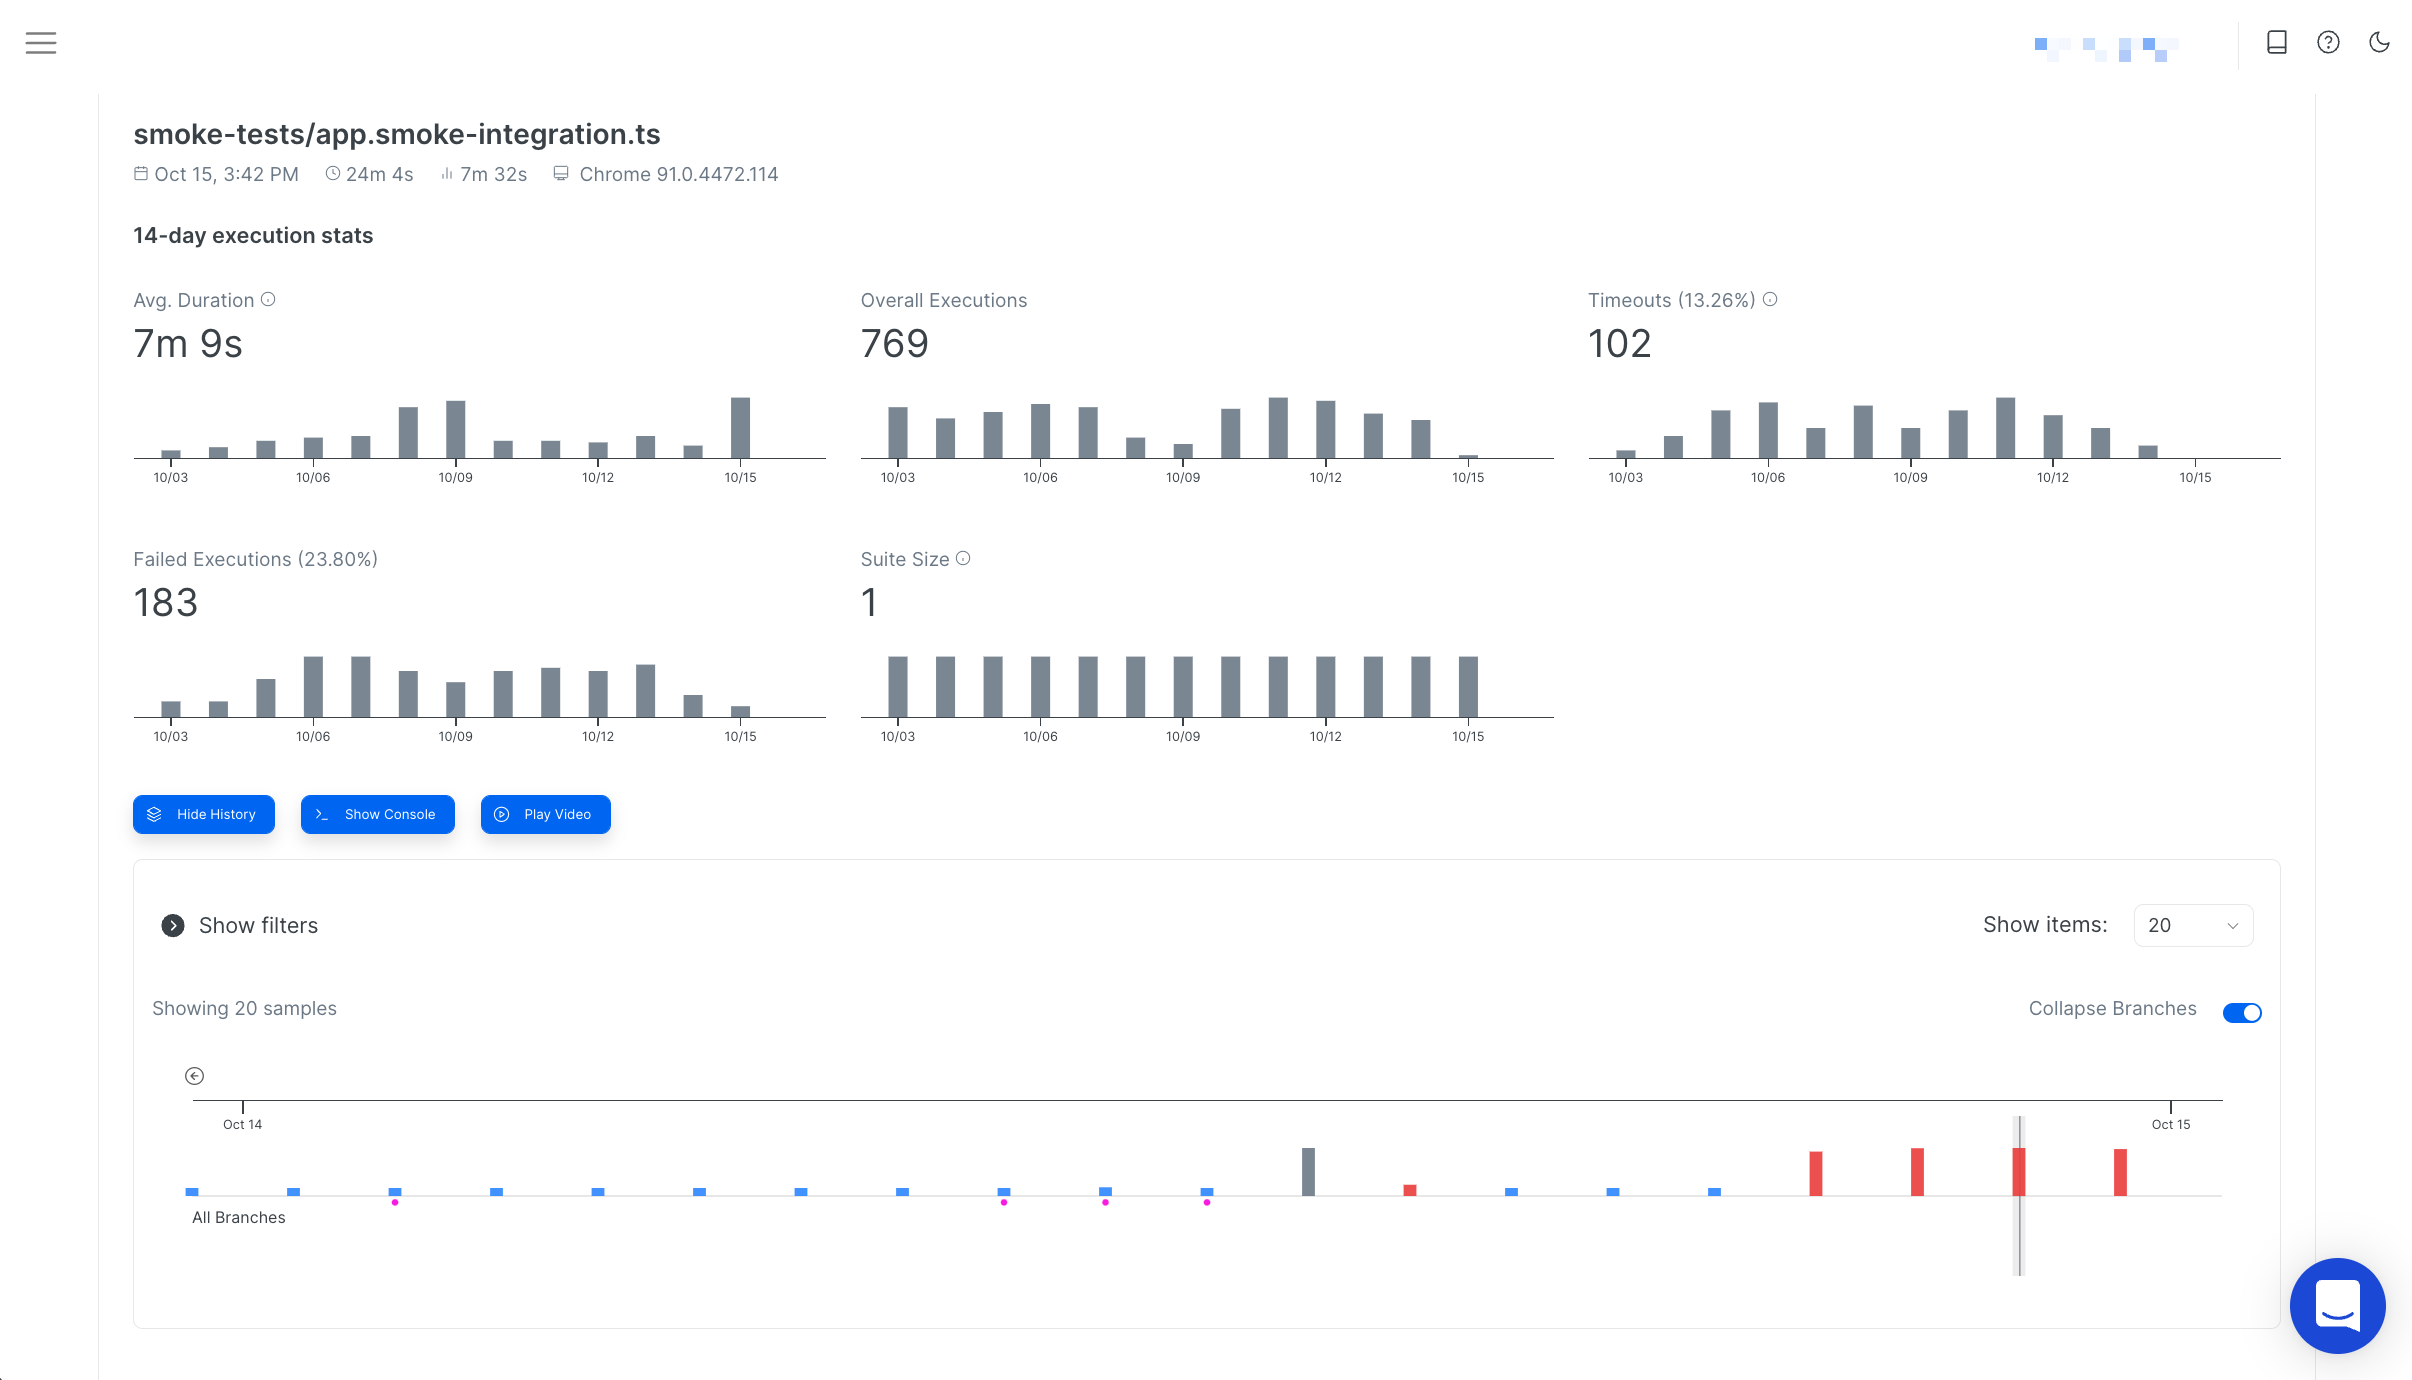Select the last red timeline bar
2412x1380 pixels.
2120,1172
